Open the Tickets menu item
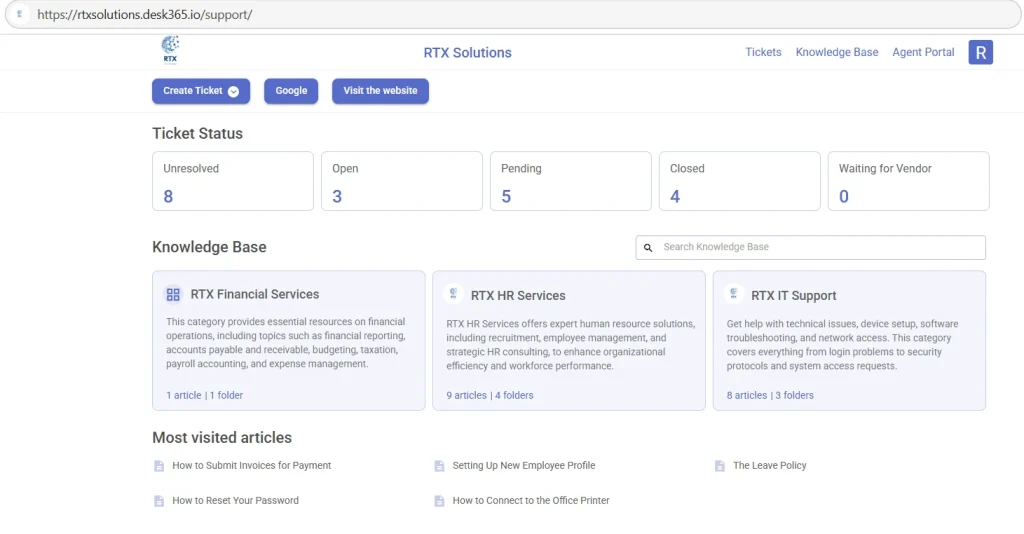Viewport: 1024px width, 534px height. coord(763,52)
